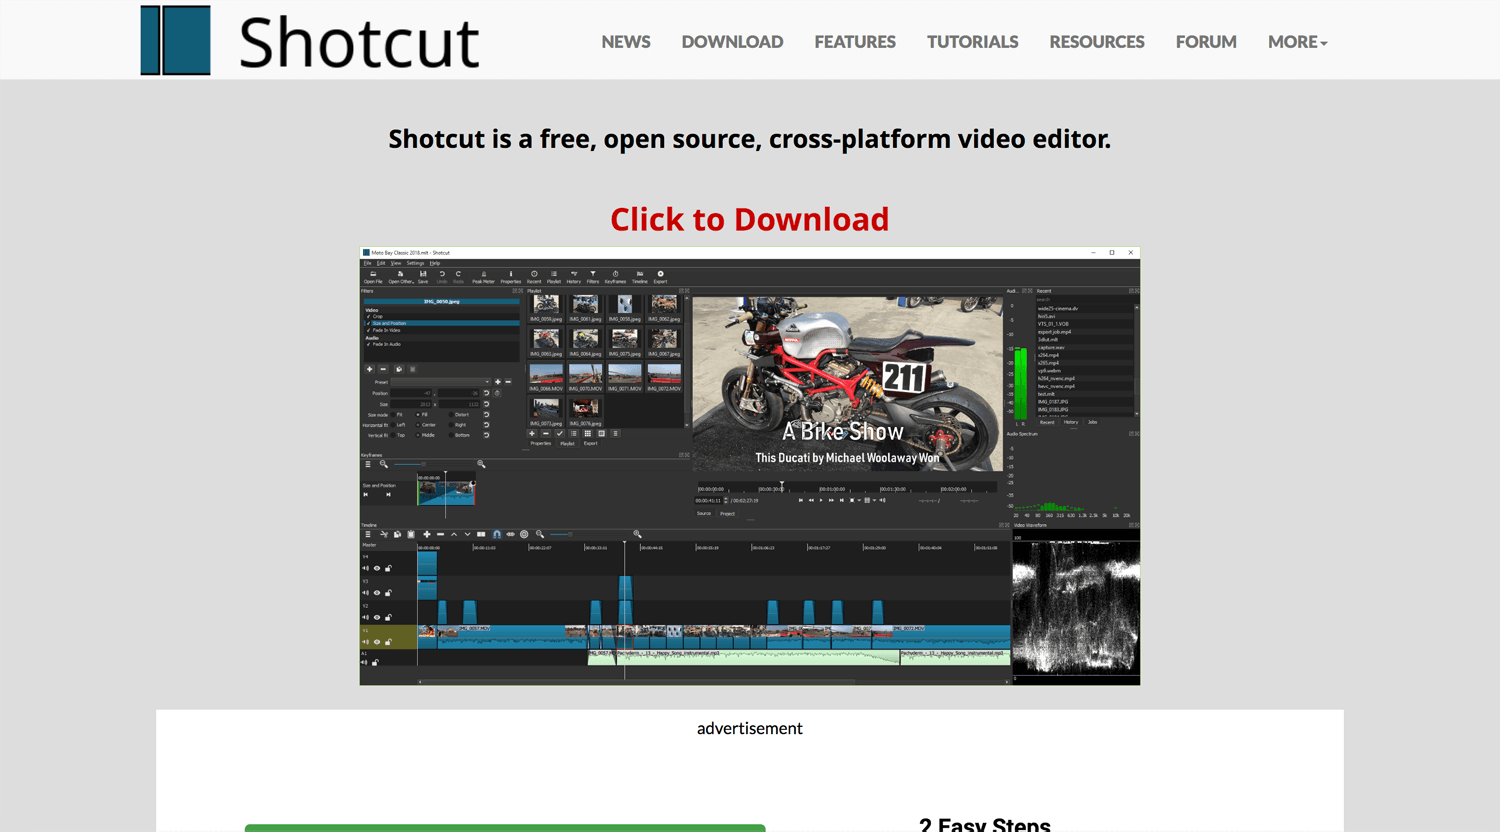Select the Fit size mode radio button

click(393, 415)
